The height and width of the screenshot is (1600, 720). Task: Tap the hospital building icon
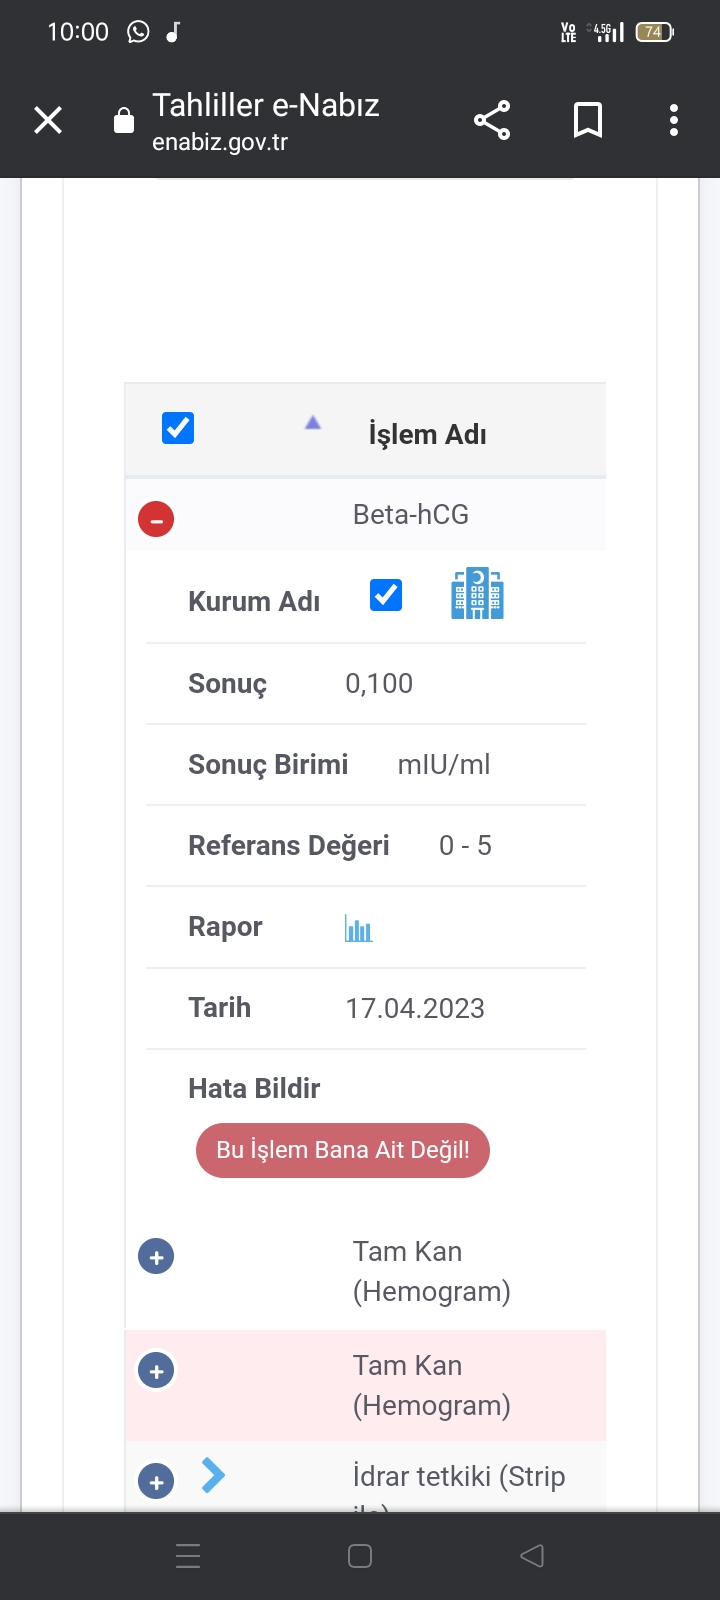coord(477,594)
